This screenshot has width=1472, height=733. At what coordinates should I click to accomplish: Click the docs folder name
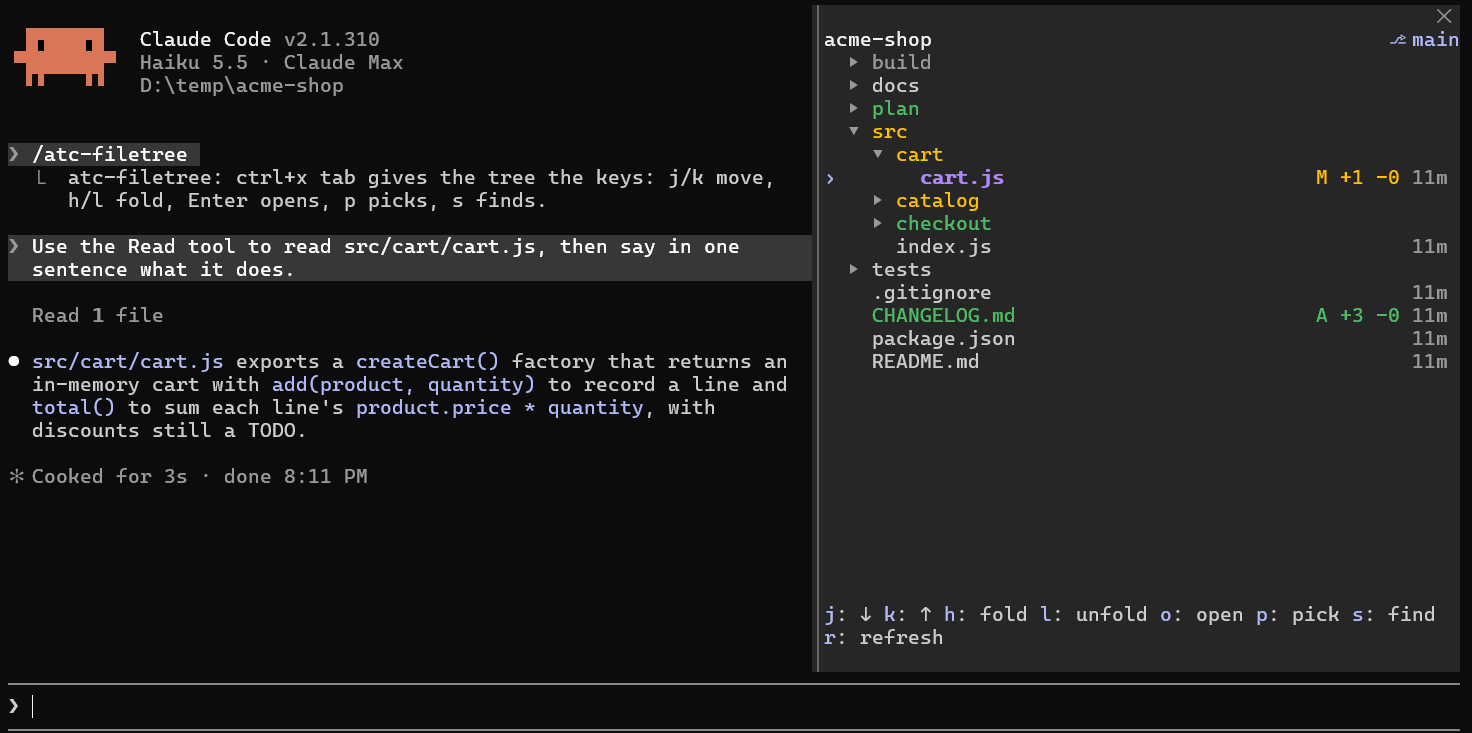click(x=896, y=85)
